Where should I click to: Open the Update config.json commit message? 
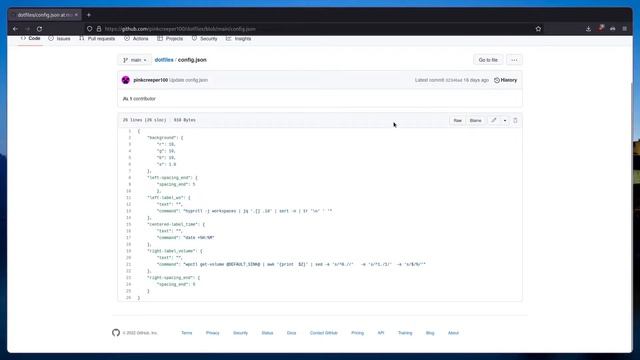tap(189, 80)
